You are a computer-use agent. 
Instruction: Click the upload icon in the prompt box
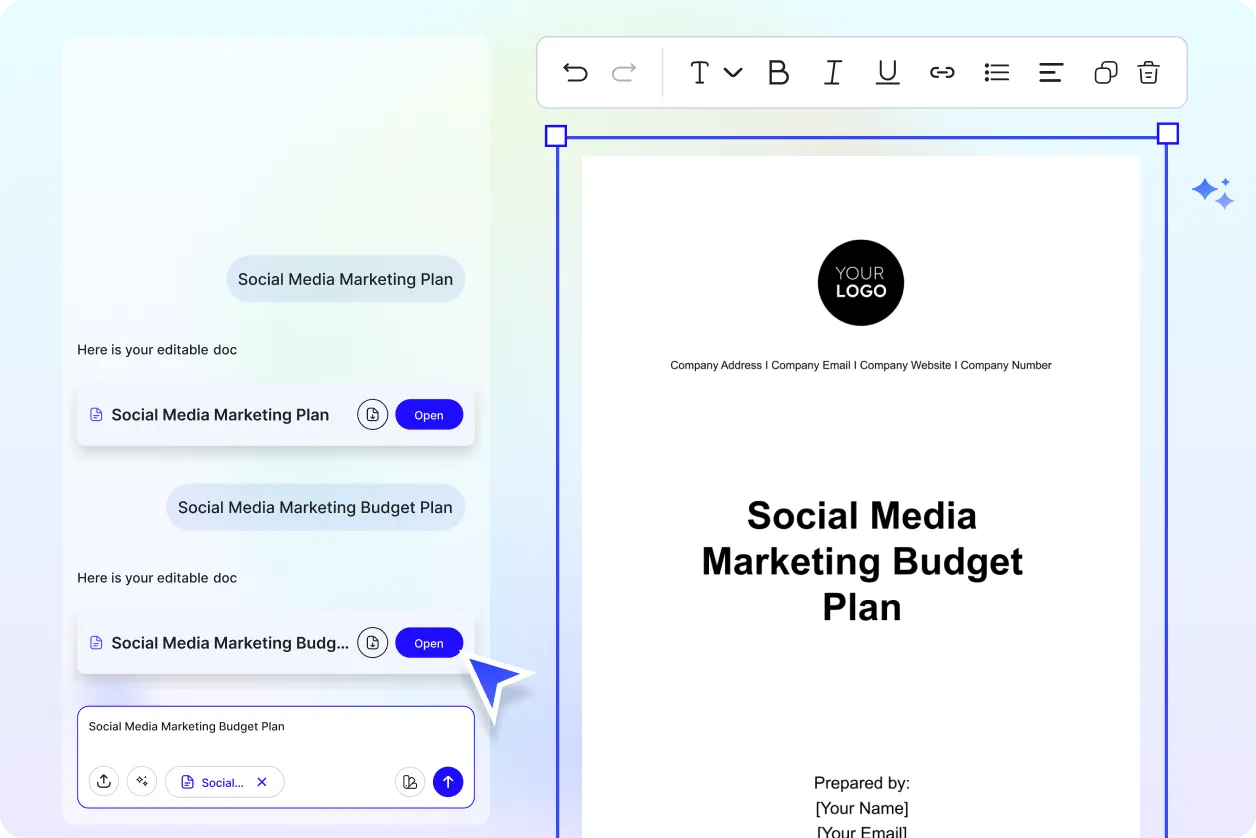pos(104,782)
